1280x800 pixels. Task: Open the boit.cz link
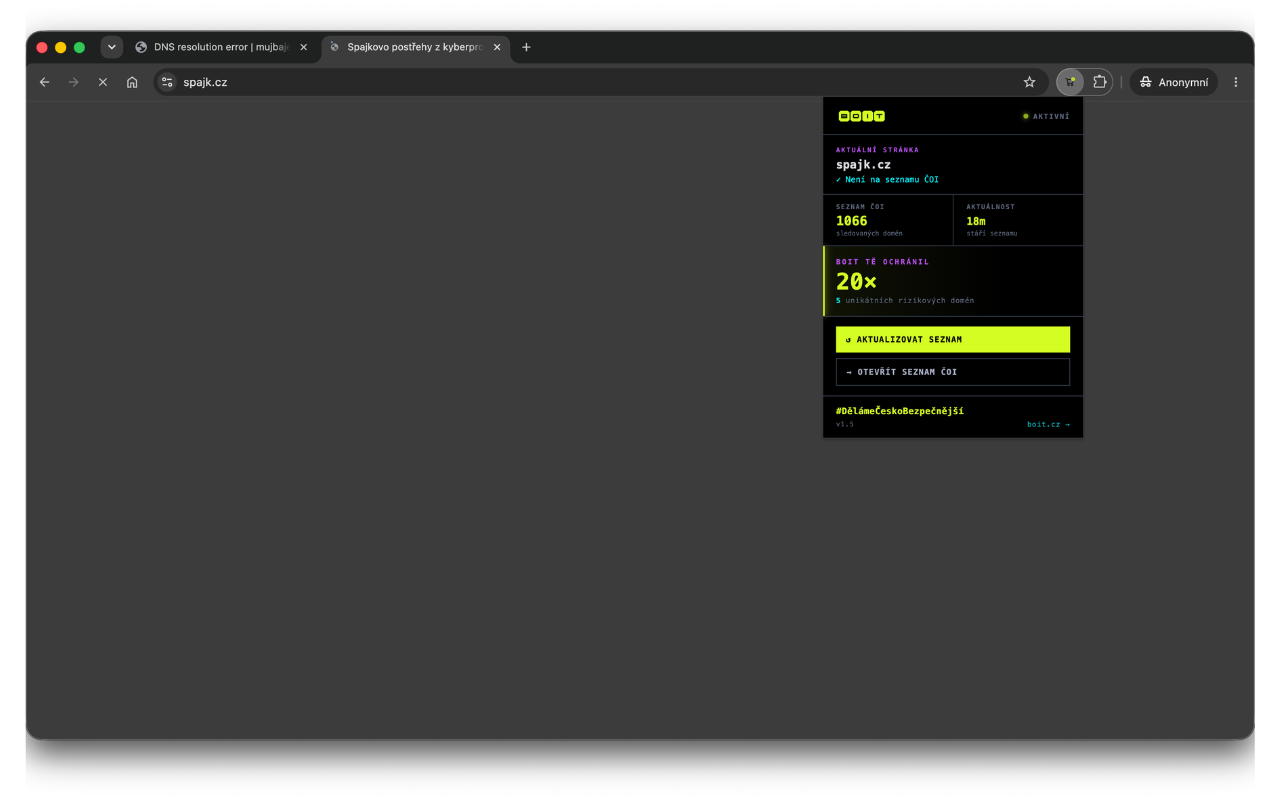(1048, 424)
